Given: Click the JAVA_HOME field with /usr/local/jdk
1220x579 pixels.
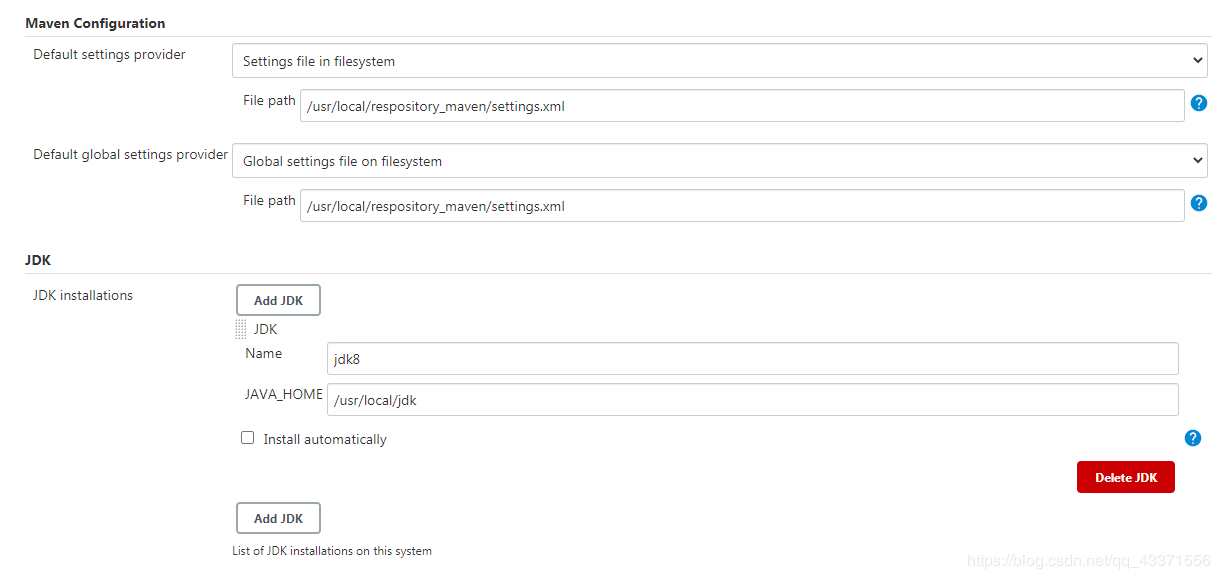Looking at the screenshot, I should (x=752, y=400).
